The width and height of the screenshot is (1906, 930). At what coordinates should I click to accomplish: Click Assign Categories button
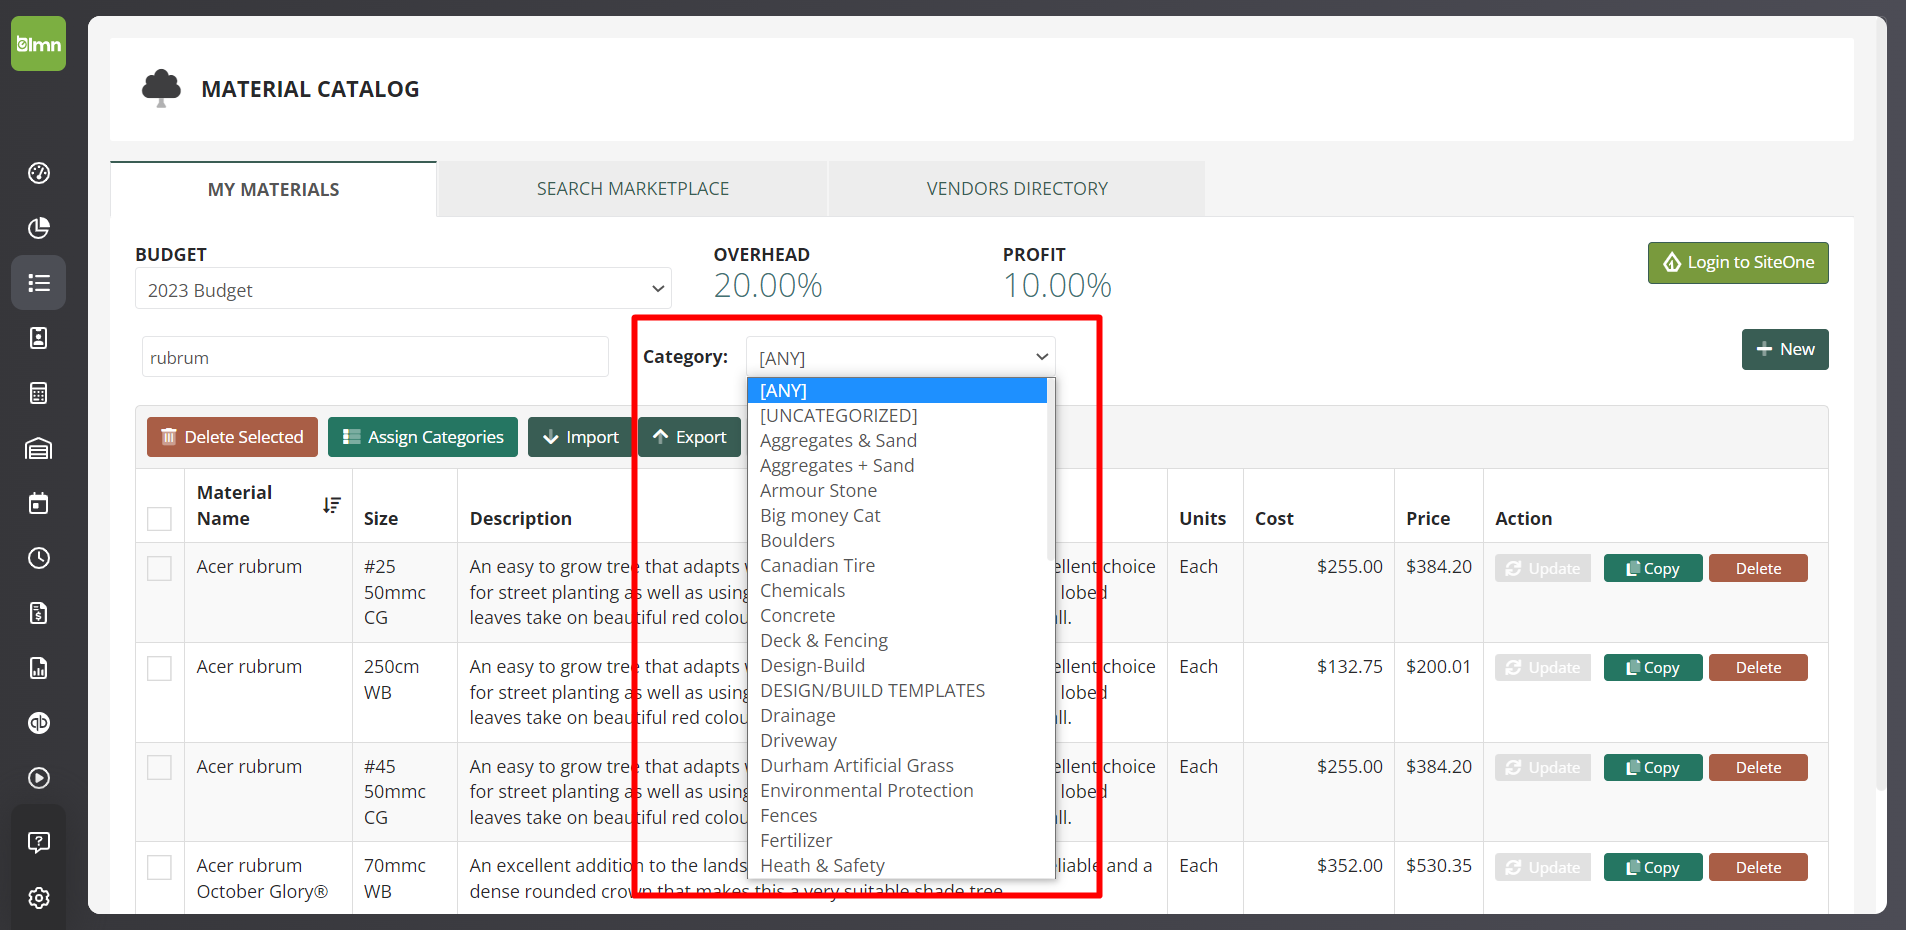[423, 437]
